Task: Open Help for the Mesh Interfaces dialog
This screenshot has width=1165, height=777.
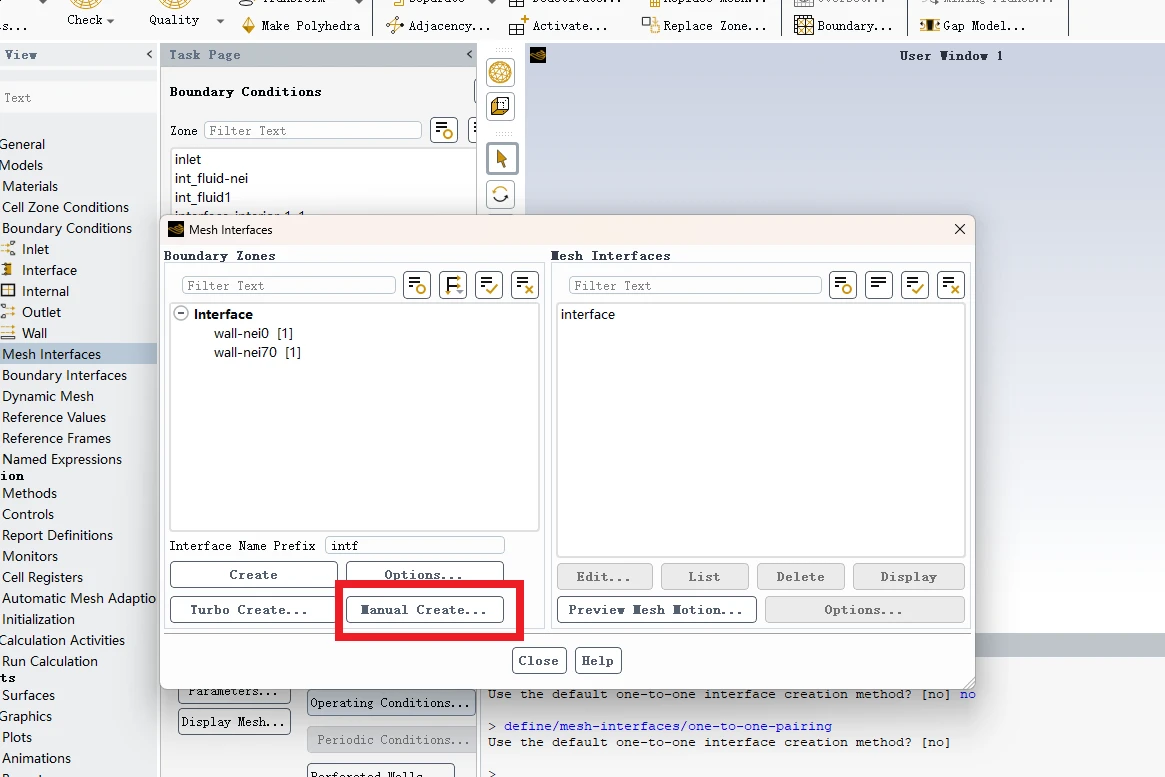Action: (x=598, y=660)
